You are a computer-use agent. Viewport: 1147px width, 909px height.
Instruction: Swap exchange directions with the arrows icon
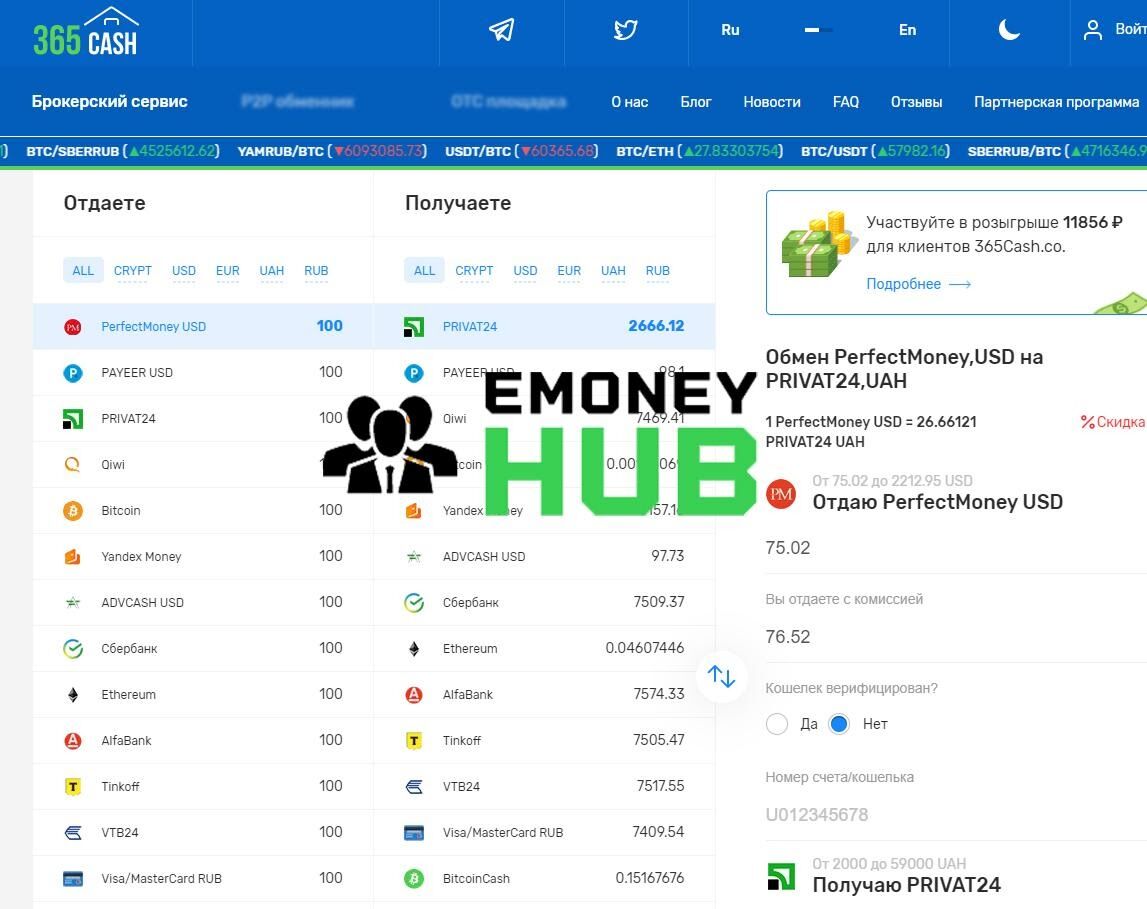[x=721, y=676]
